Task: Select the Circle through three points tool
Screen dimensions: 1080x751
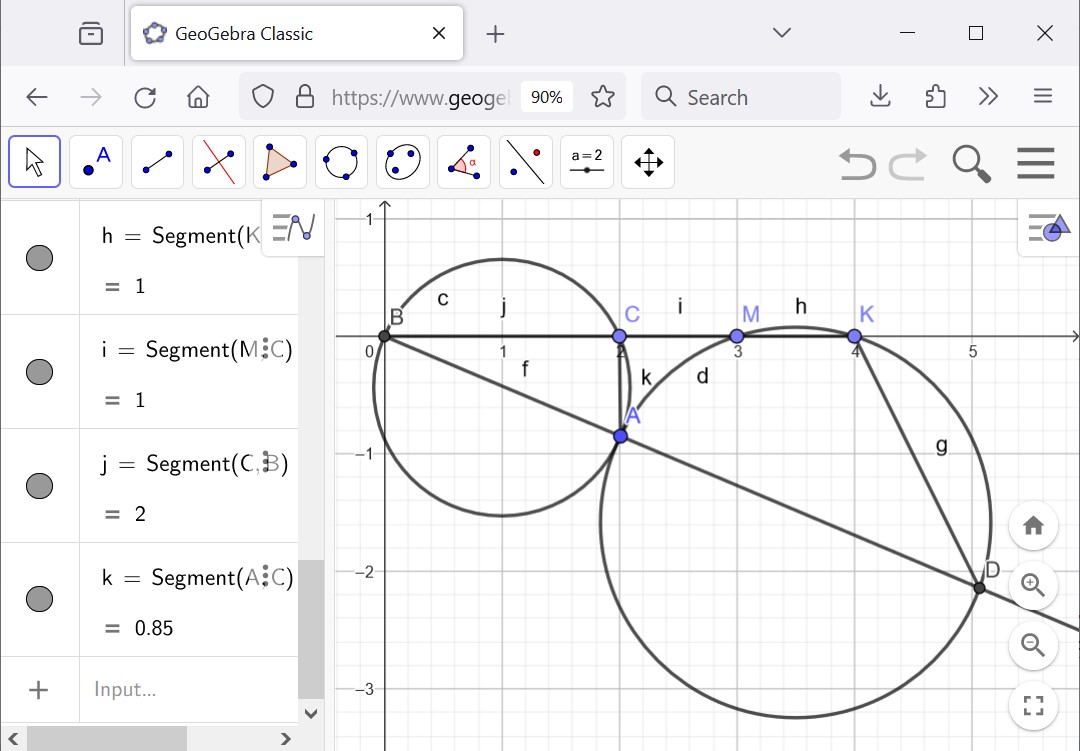Action: tap(341, 162)
